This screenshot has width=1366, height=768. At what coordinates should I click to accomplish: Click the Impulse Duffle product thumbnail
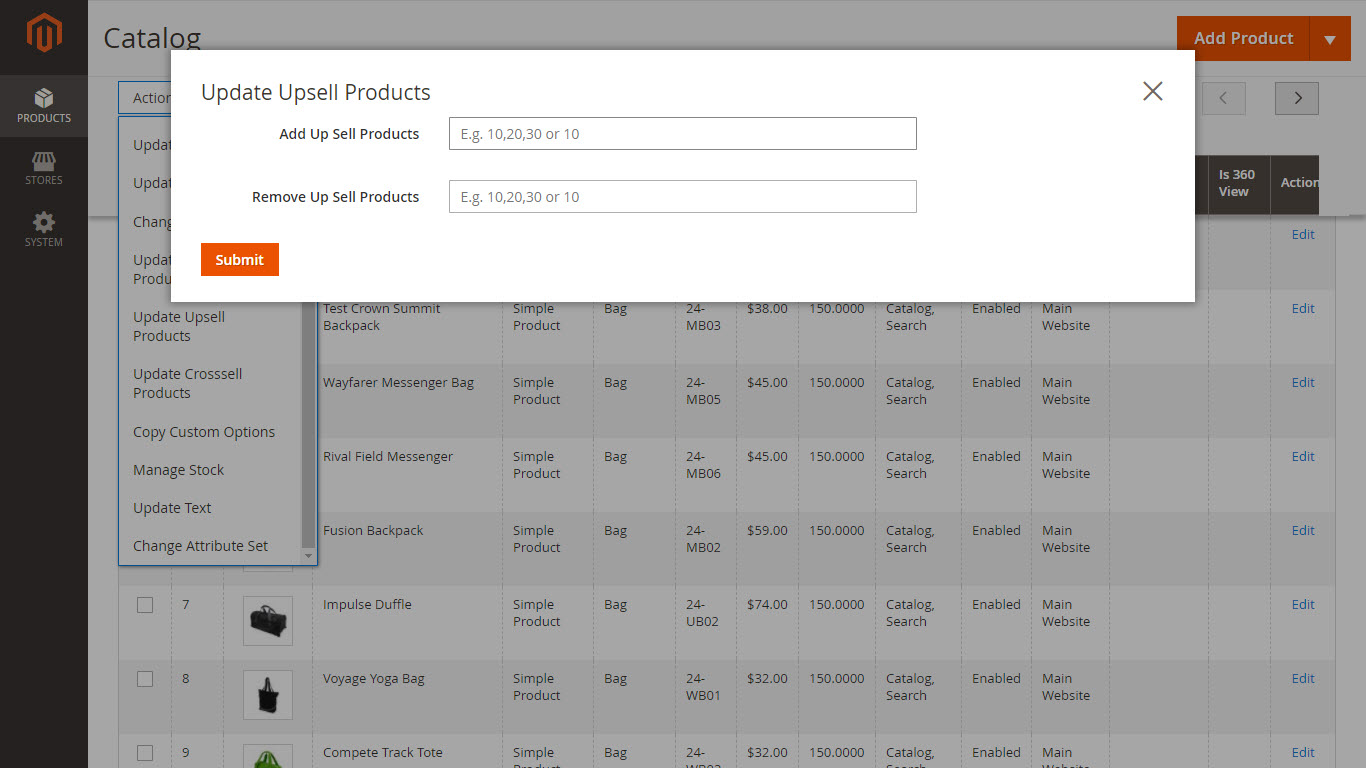268,621
